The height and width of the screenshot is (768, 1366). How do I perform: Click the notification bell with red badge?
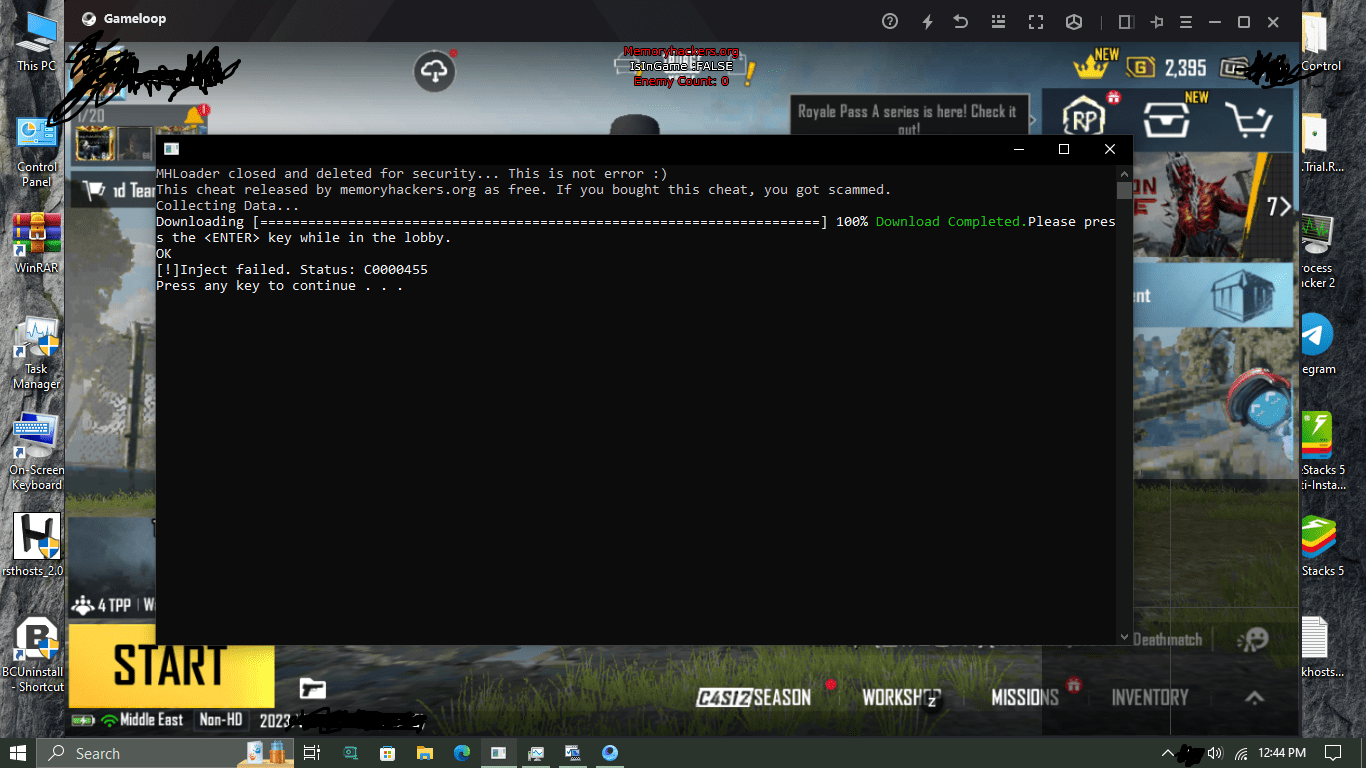194,118
